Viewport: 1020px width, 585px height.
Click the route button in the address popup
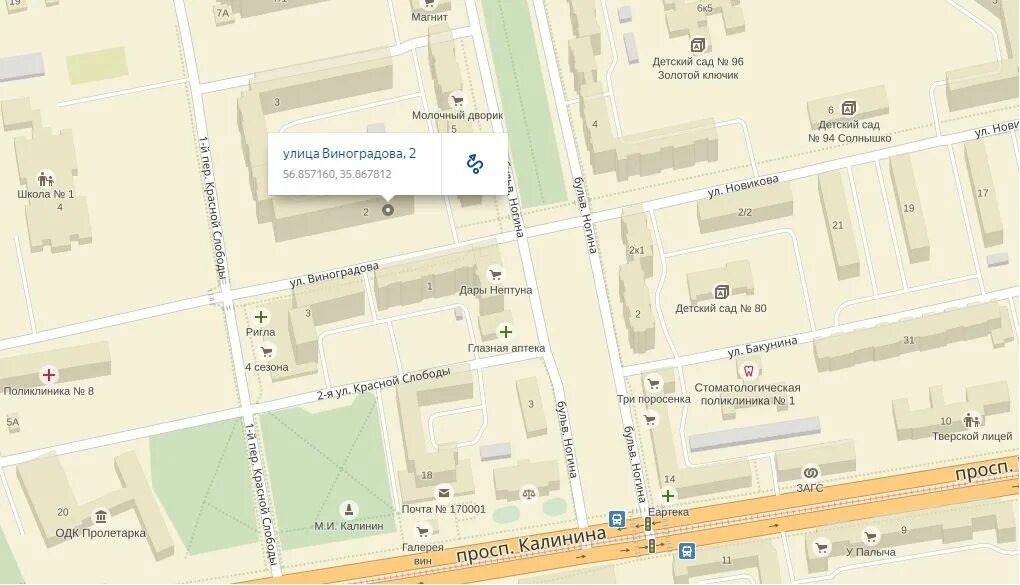pyautogui.click(x=475, y=164)
